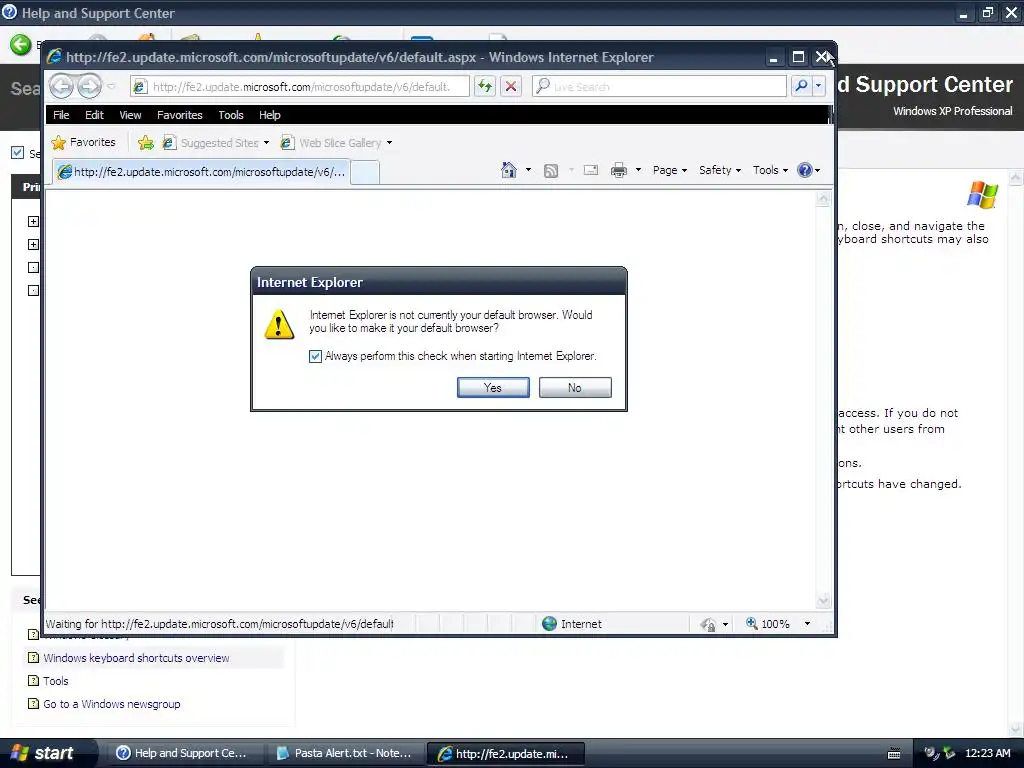The image size is (1024, 768).
Task: Click the Search magnifier button
Action: (801, 86)
